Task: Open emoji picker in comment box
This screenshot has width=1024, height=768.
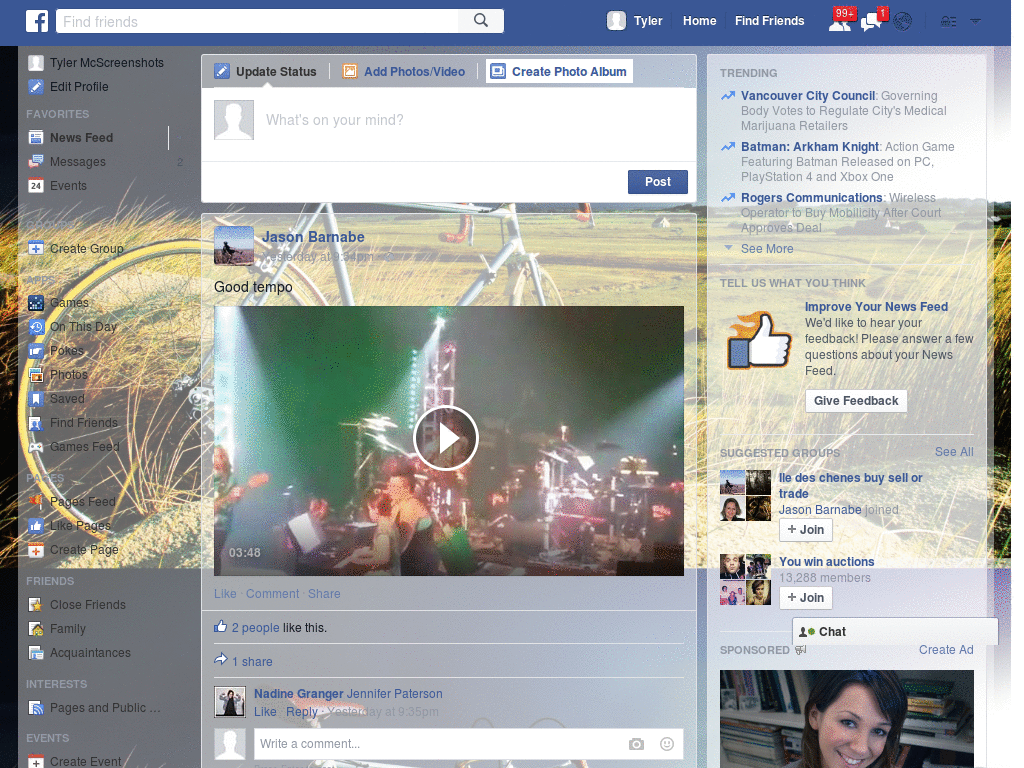Action: (667, 744)
